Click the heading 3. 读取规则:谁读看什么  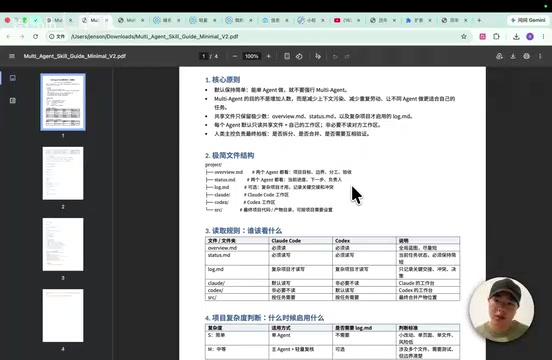tap(243, 231)
